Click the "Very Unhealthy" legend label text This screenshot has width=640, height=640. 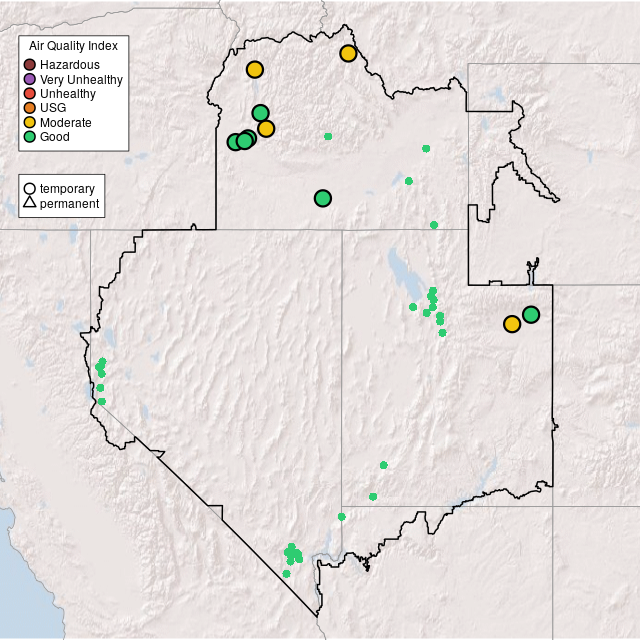(81, 79)
